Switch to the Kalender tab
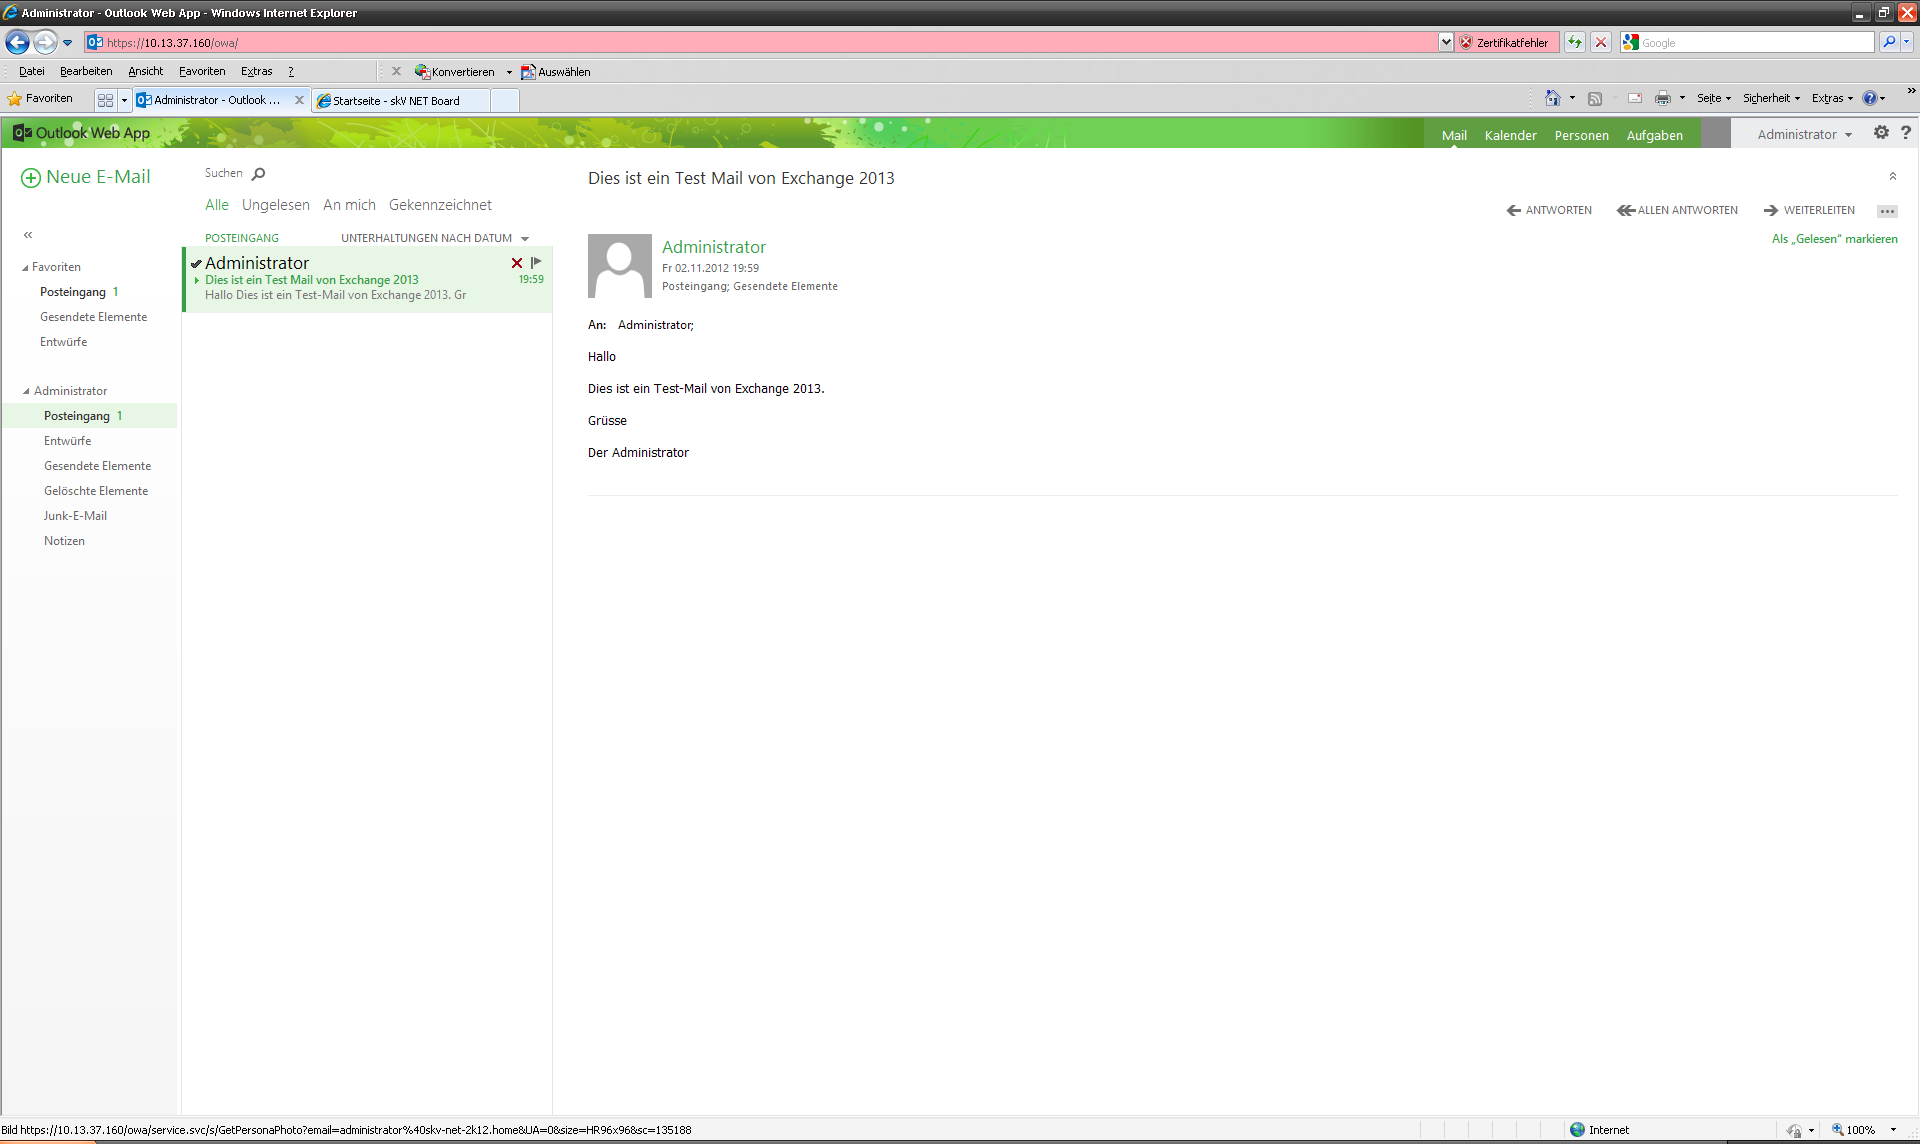The width and height of the screenshot is (1920, 1144). tap(1510, 136)
